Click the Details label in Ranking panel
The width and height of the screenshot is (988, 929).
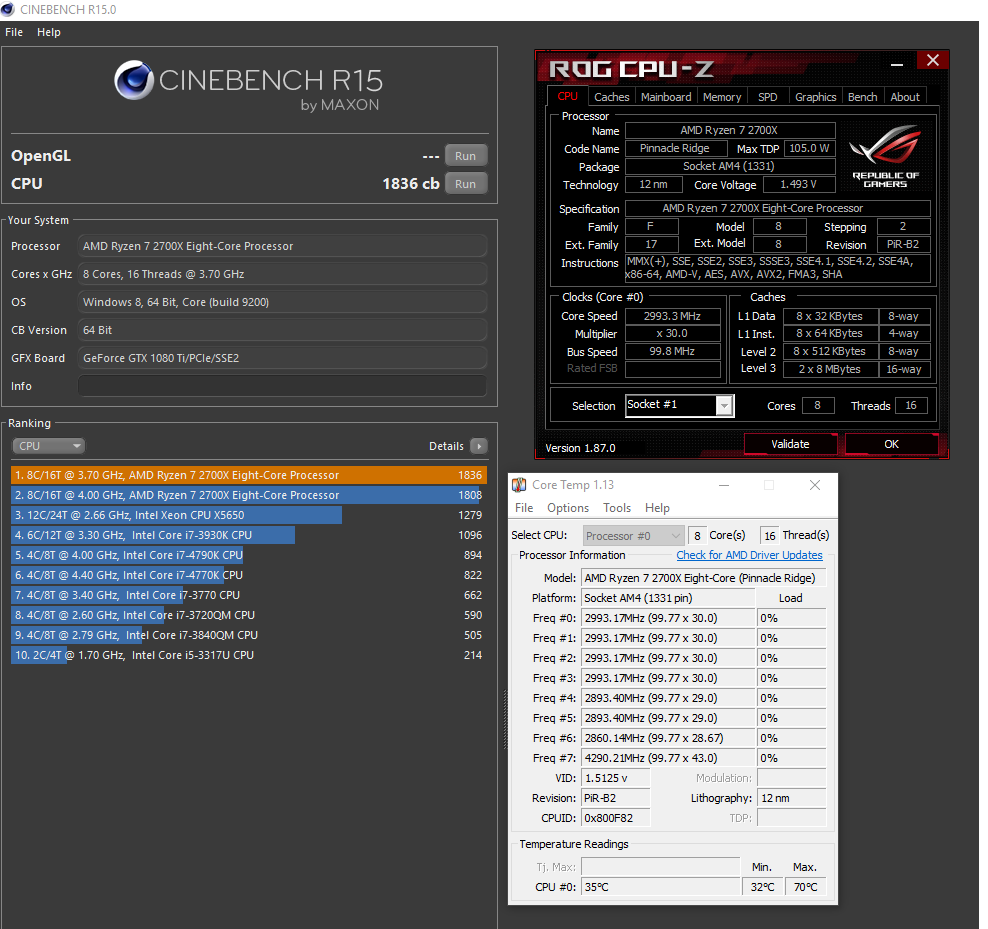[446, 446]
